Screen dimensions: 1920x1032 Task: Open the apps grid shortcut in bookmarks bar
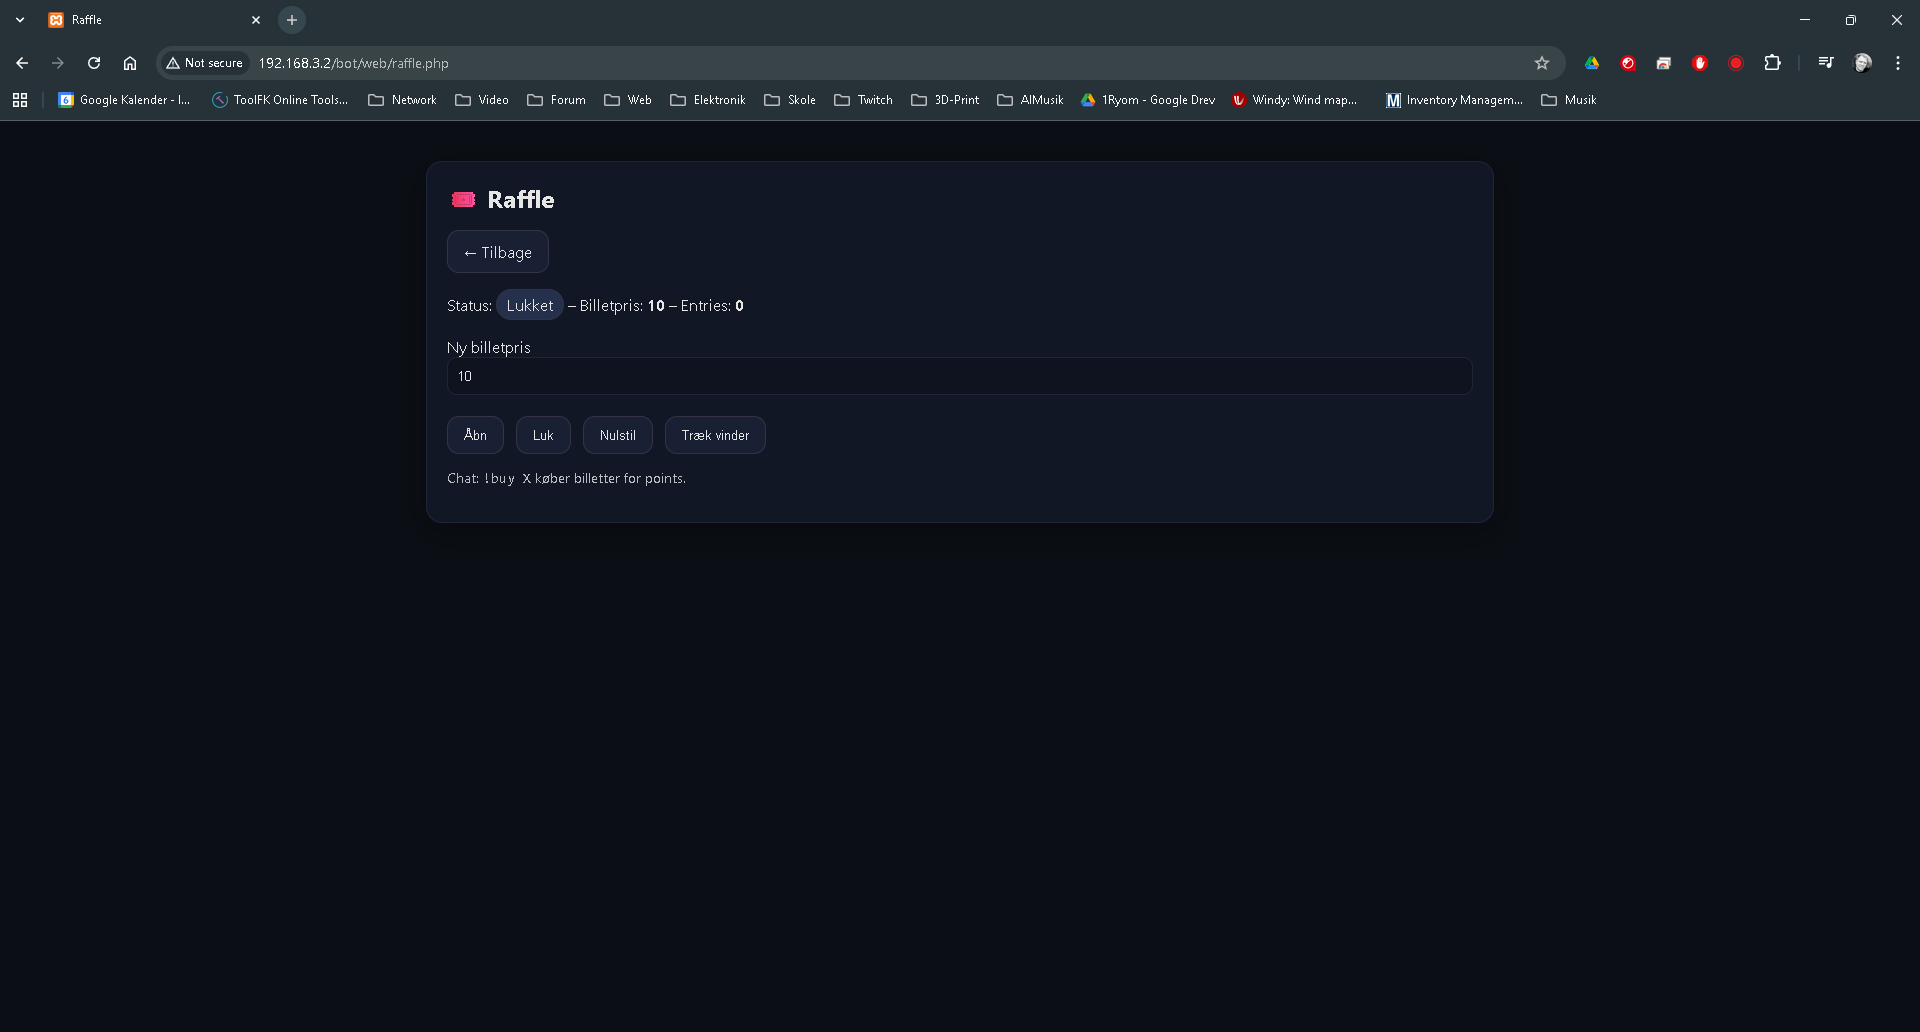20,100
